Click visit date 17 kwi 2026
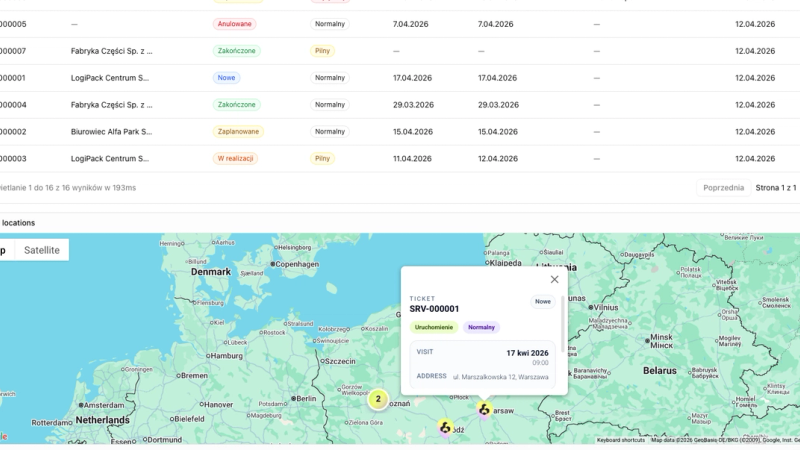The height and width of the screenshot is (450, 800). 528,353
